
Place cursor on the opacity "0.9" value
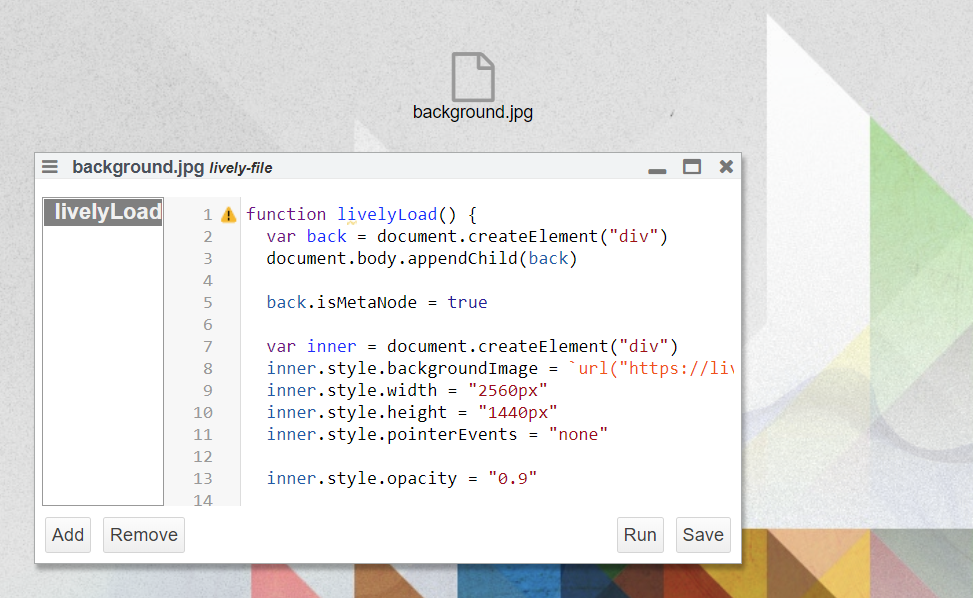pyautogui.click(x=513, y=479)
